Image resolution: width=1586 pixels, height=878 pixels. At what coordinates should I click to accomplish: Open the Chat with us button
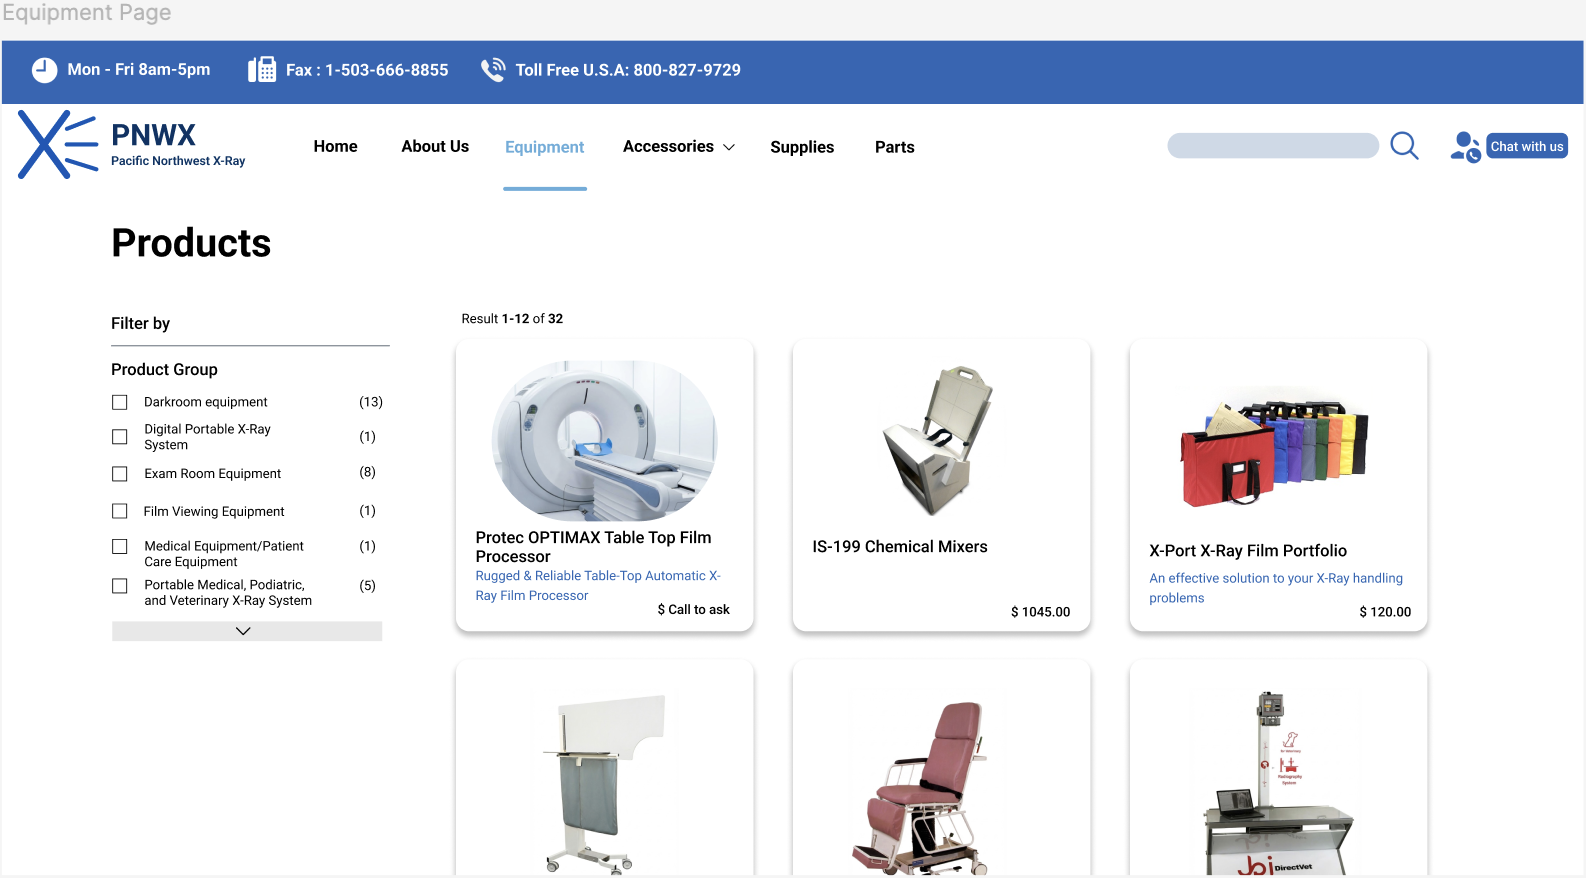(1526, 146)
